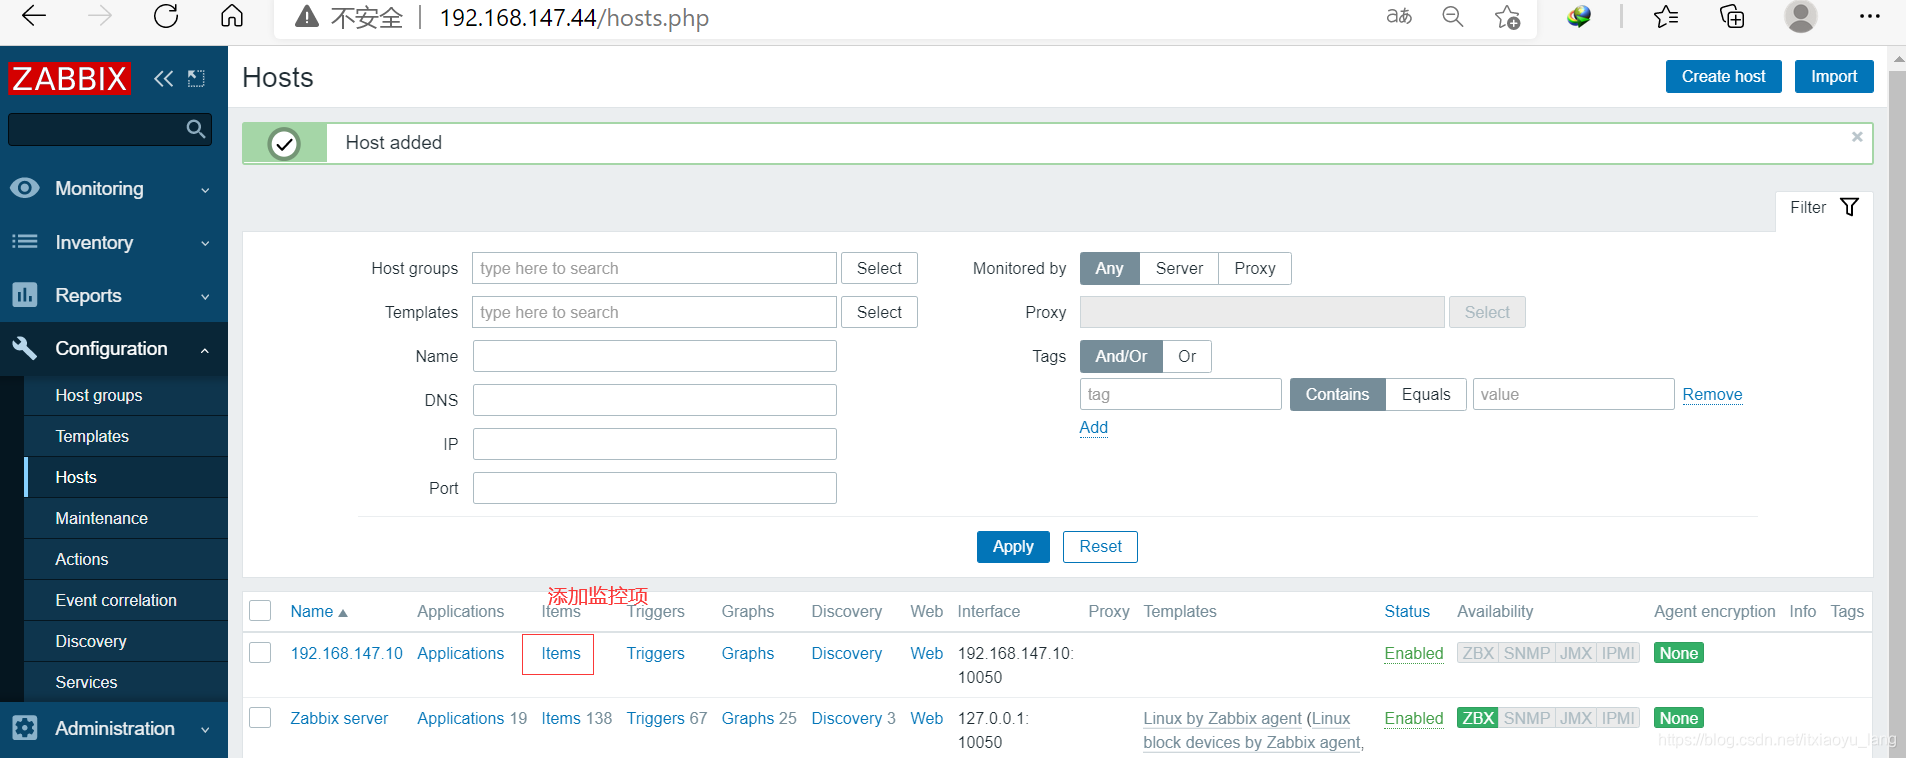The height and width of the screenshot is (758, 1906).
Task: Check the Zabbix server host checkbox
Action: pyautogui.click(x=260, y=718)
